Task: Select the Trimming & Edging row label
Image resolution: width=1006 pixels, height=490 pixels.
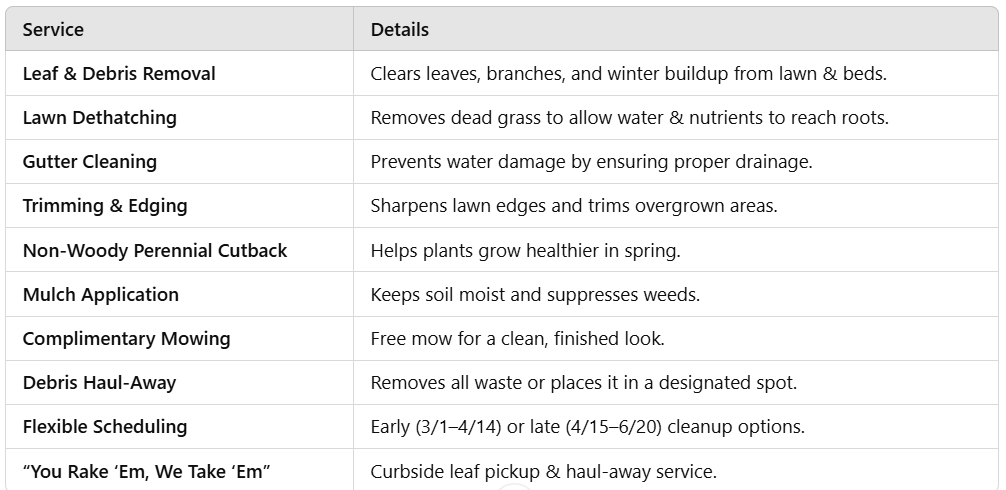Action: [105, 206]
